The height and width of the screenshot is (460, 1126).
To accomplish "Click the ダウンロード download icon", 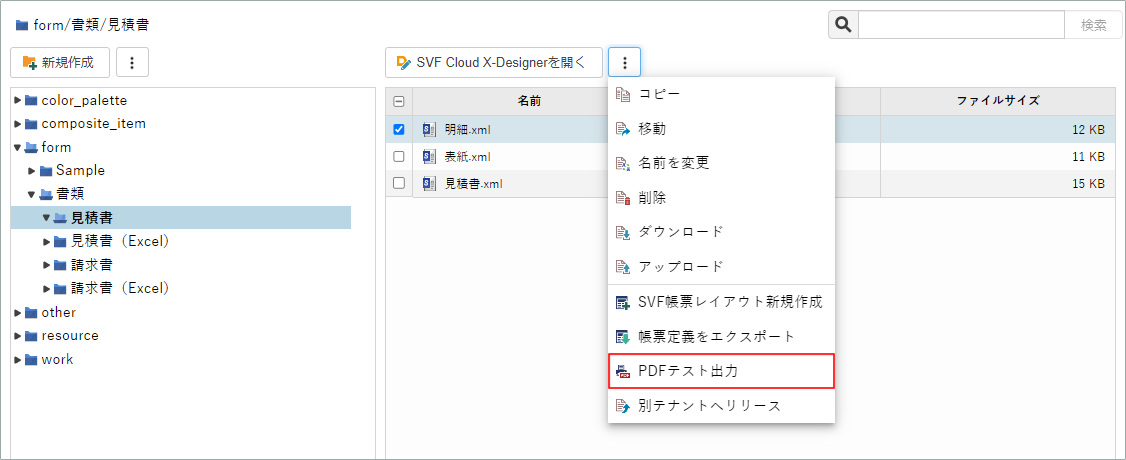I will click(623, 233).
